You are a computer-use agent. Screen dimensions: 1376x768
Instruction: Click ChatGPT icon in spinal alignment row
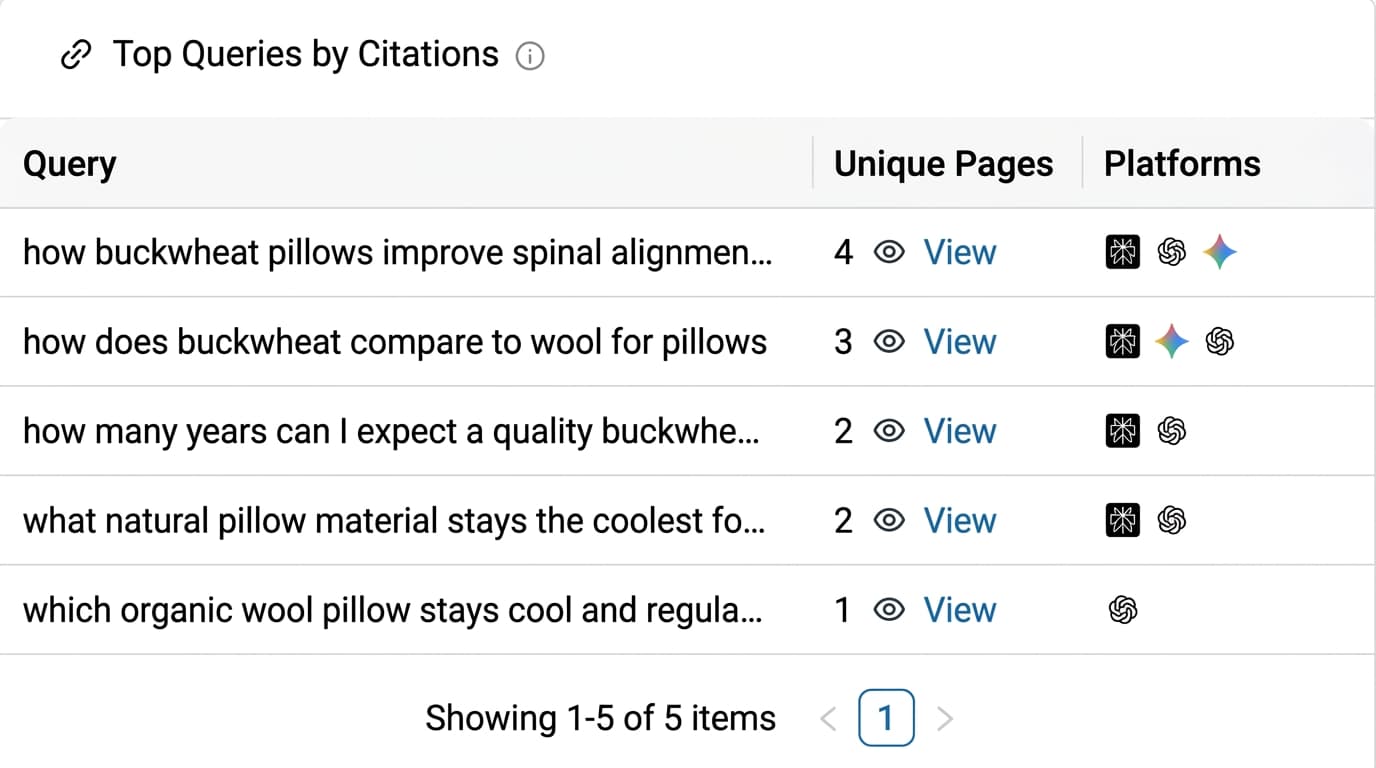pyautogui.click(x=1171, y=253)
